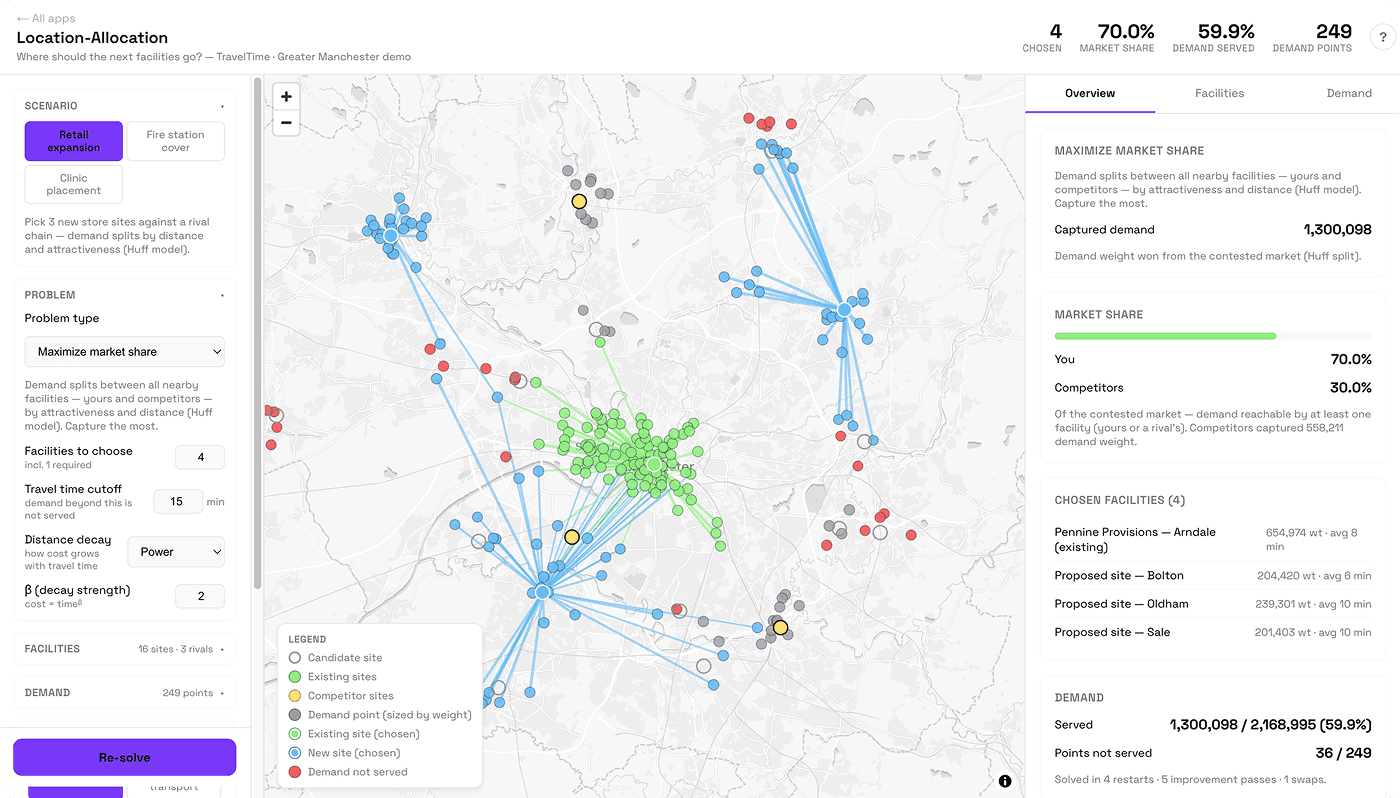Click New site (chosen) legend marker
Image resolution: width=1400 pixels, height=798 pixels.
click(x=294, y=753)
